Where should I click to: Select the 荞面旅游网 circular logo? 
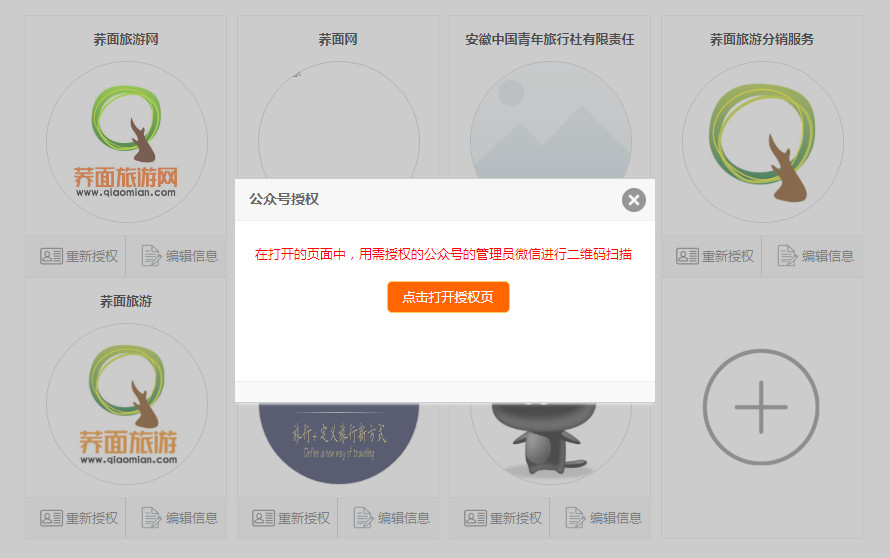(x=127, y=142)
